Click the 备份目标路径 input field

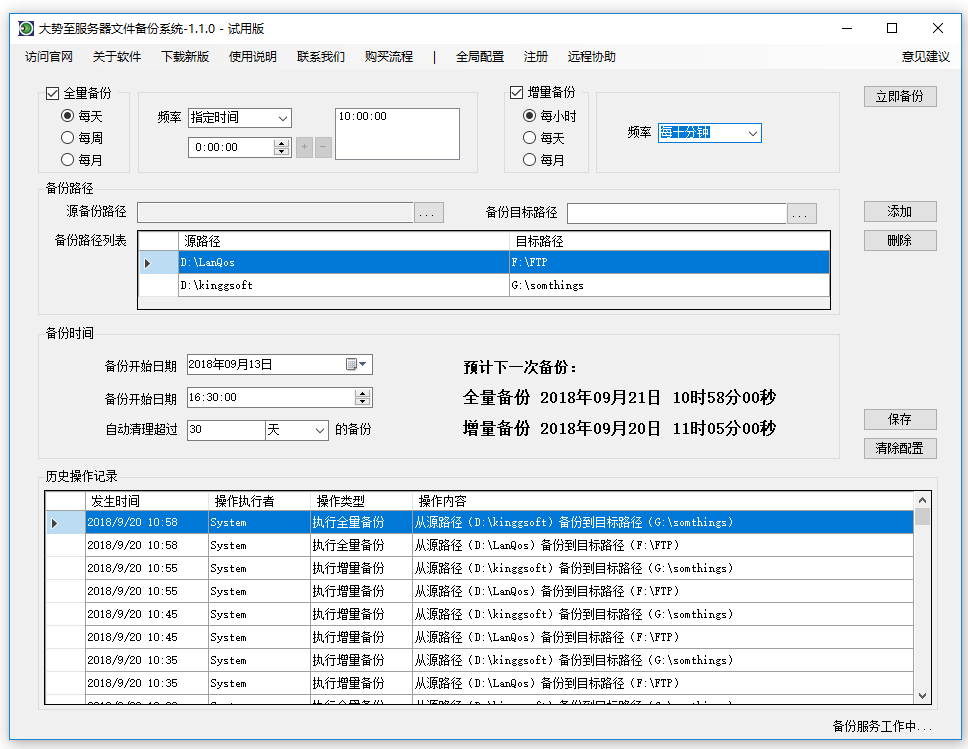tap(676, 213)
